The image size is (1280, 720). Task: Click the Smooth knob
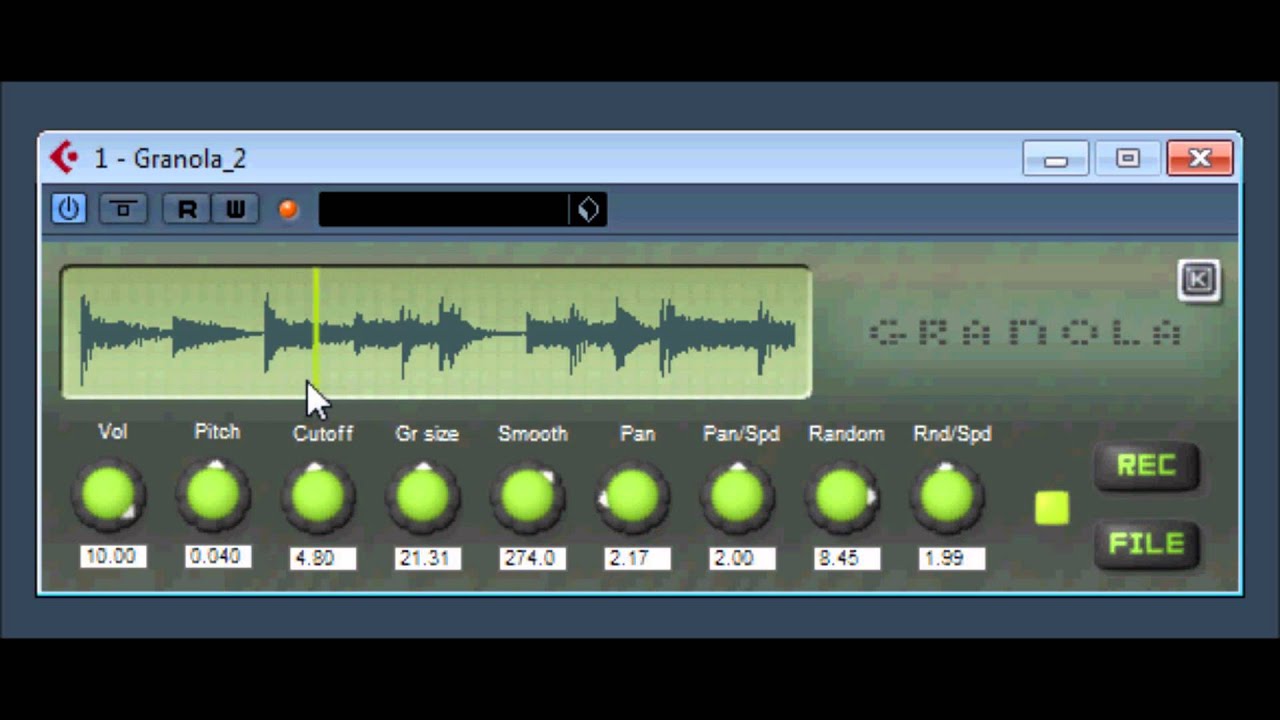click(x=528, y=497)
